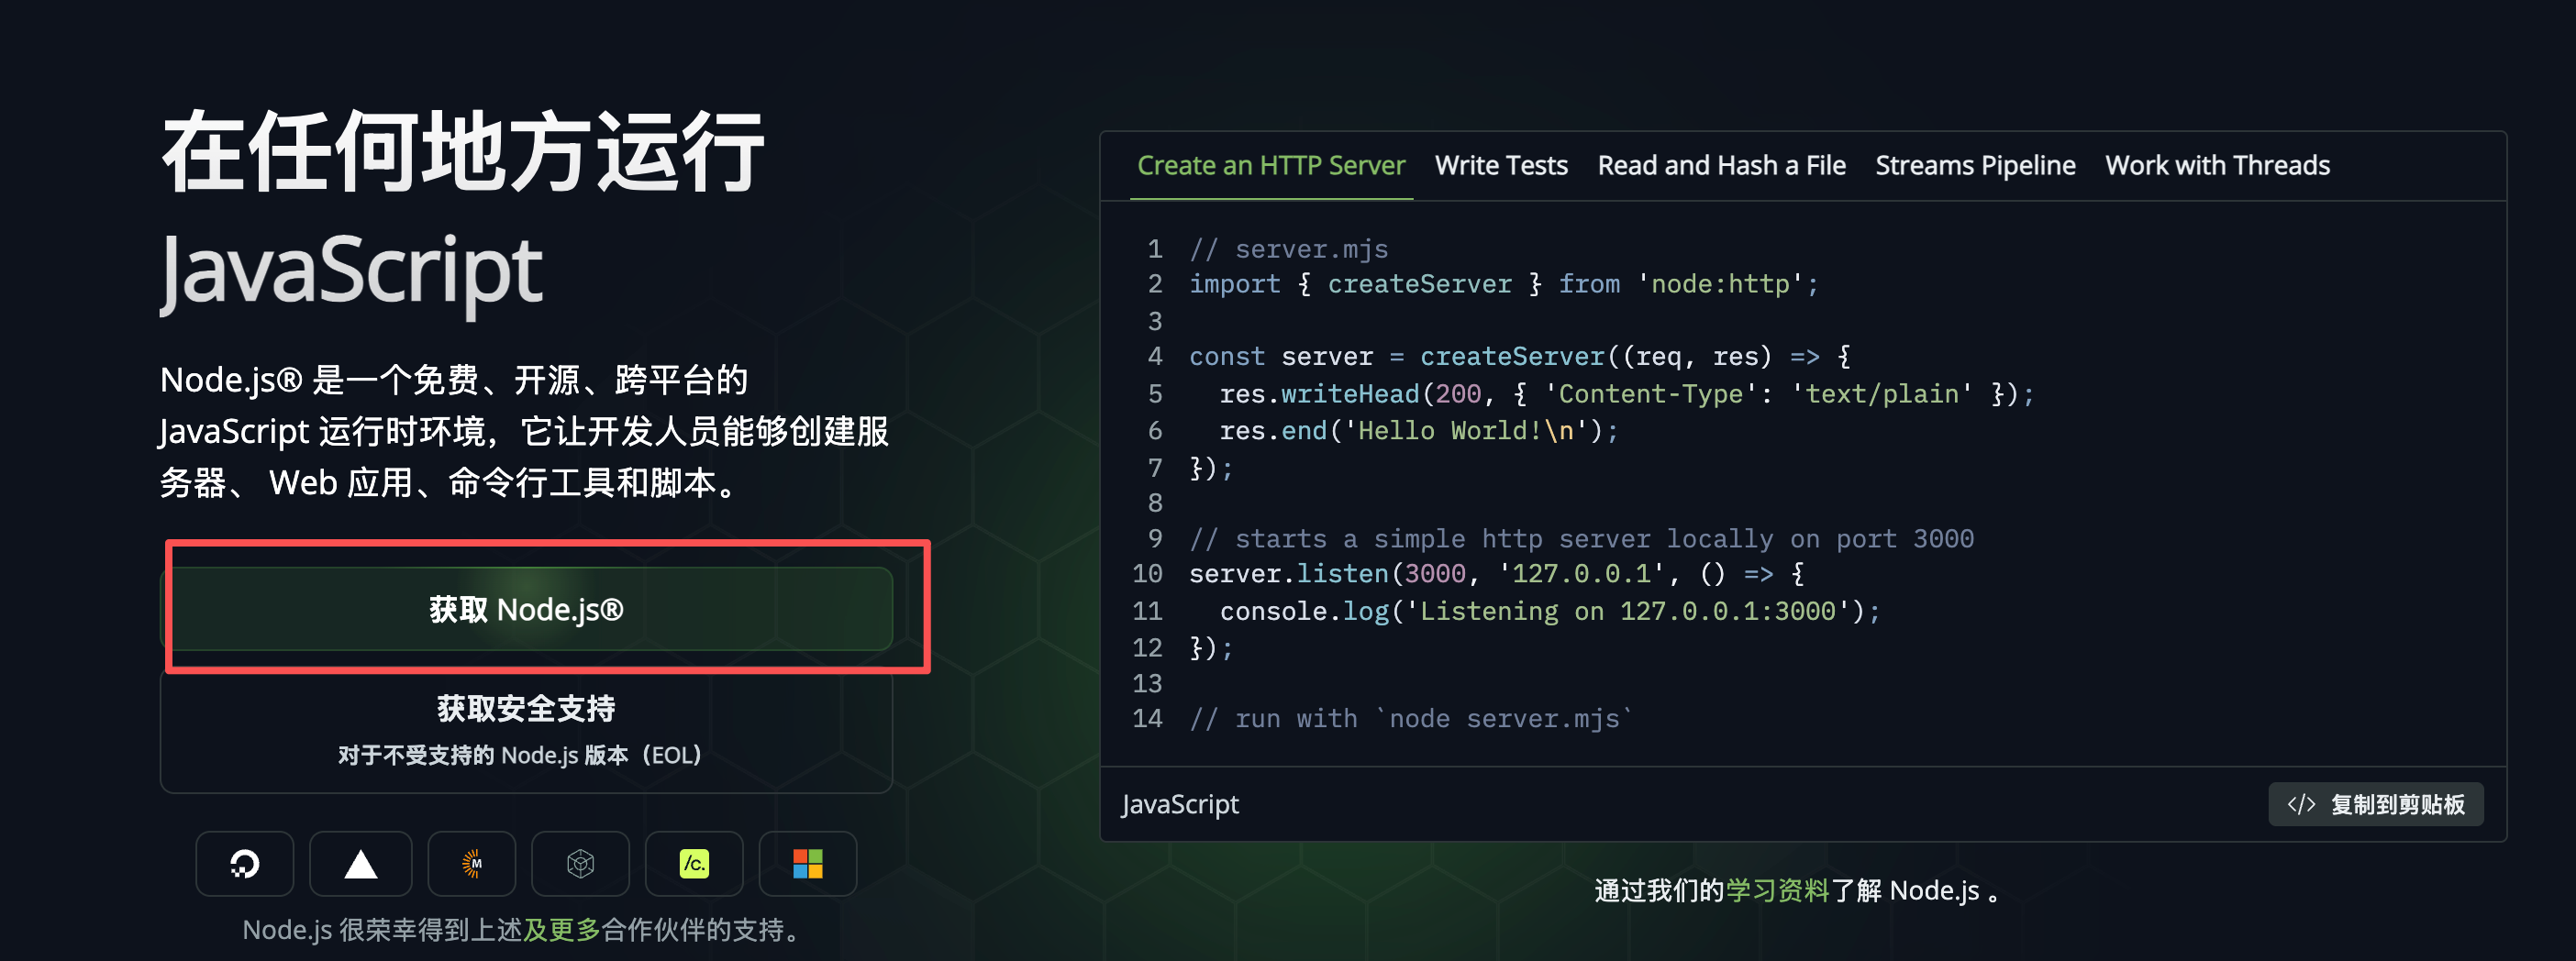This screenshot has width=2576, height=961.
Task: Click the '// run with node server.mjs' comment
Action: point(1410,719)
